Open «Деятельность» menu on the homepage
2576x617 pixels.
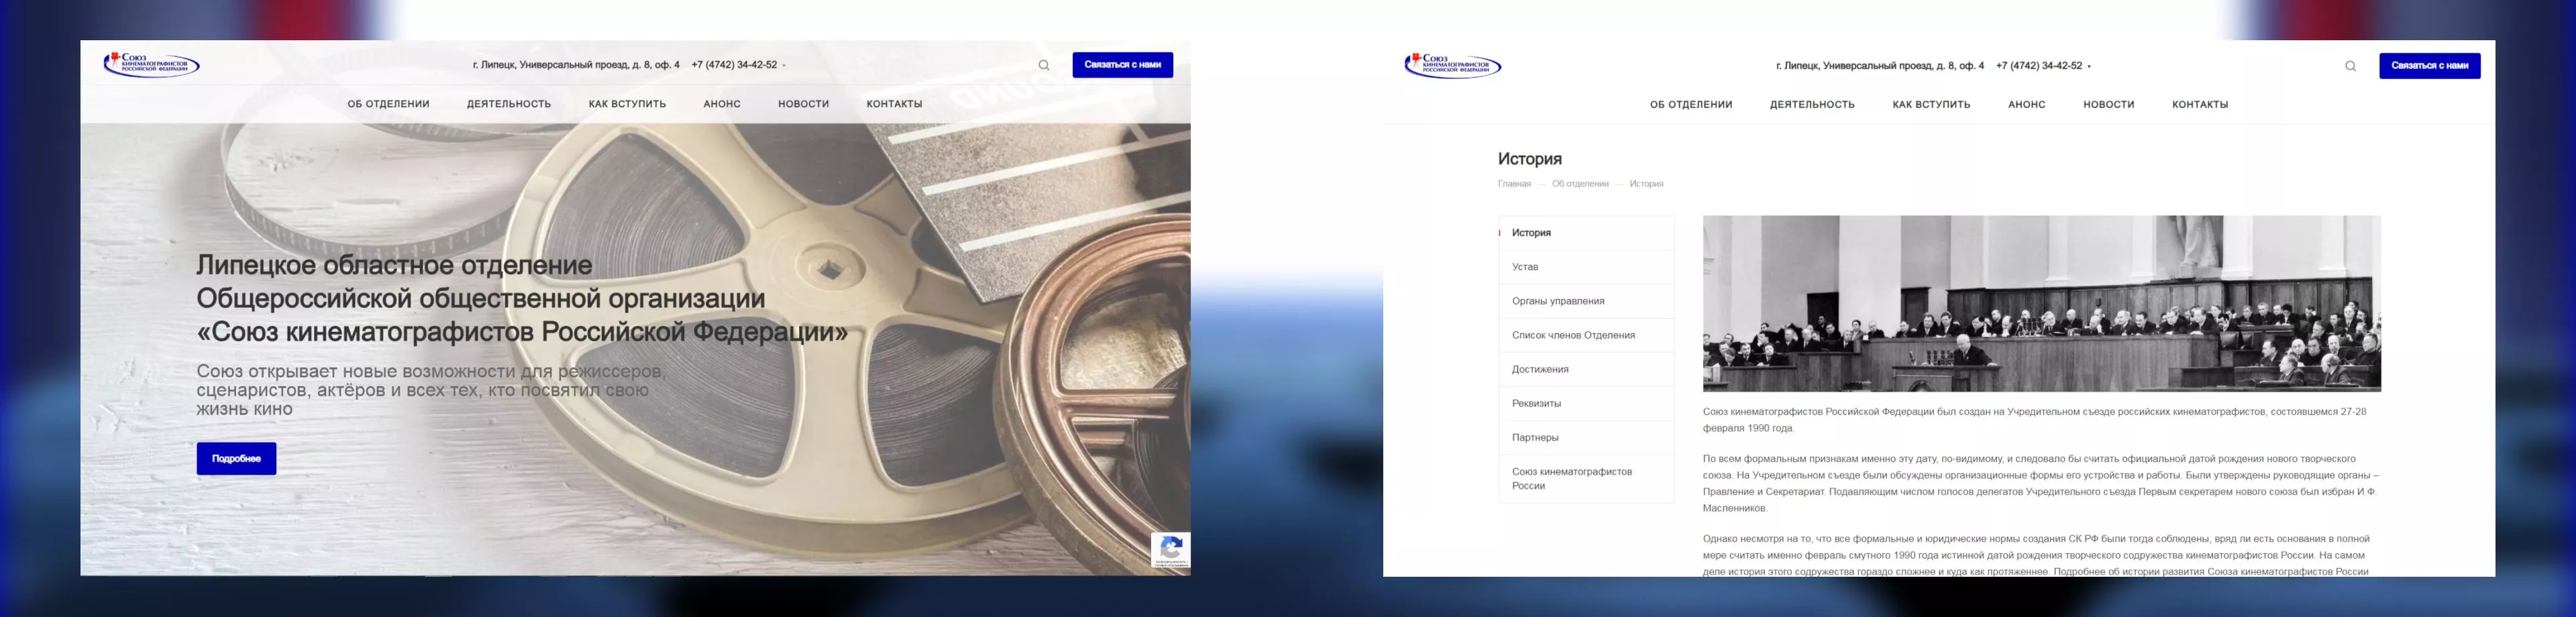coord(509,104)
